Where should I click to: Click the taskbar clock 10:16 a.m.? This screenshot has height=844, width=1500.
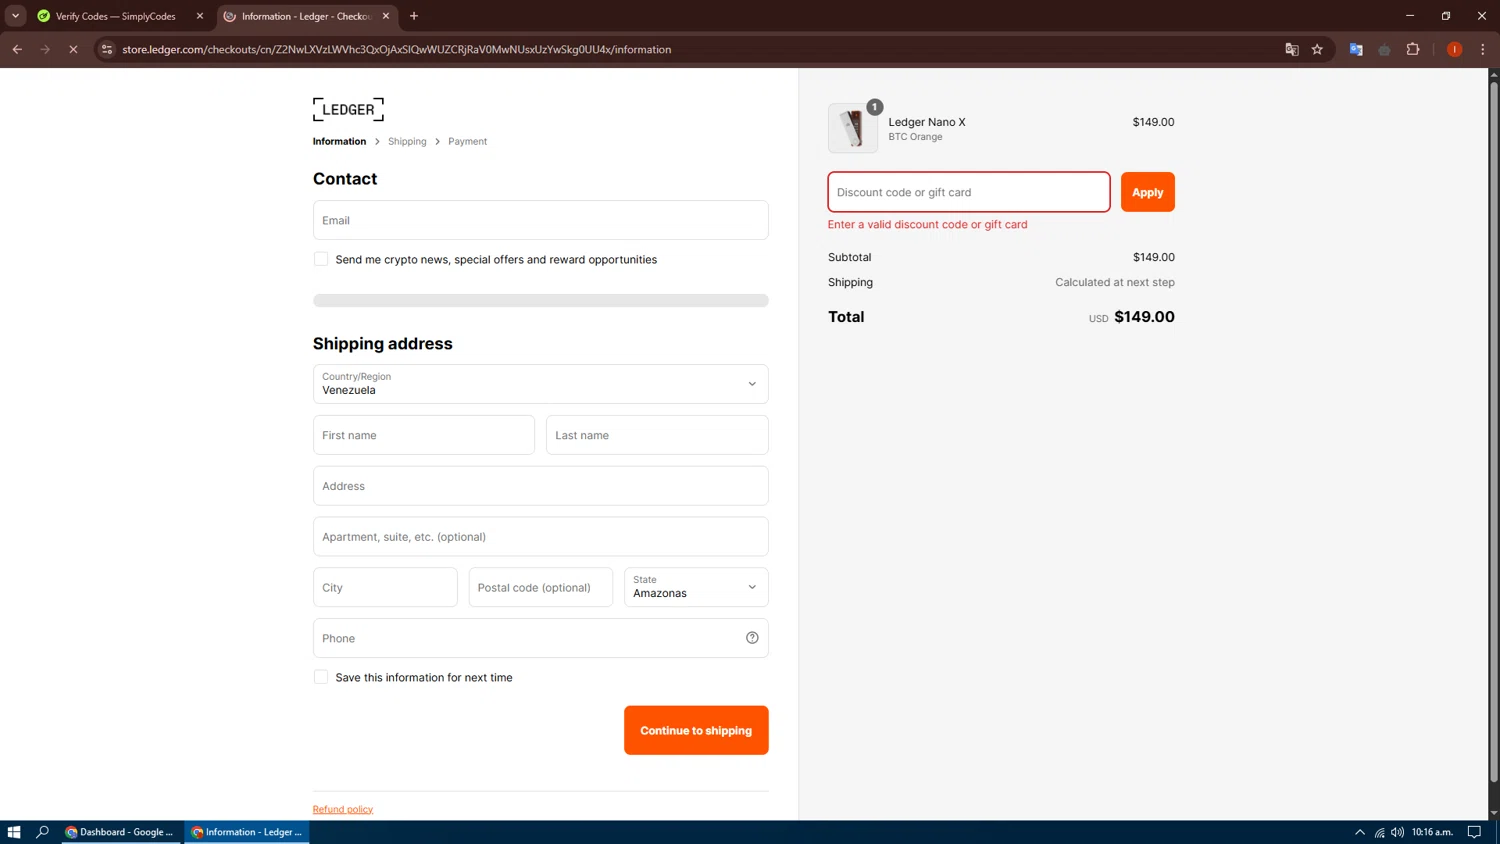pos(1432,832)
